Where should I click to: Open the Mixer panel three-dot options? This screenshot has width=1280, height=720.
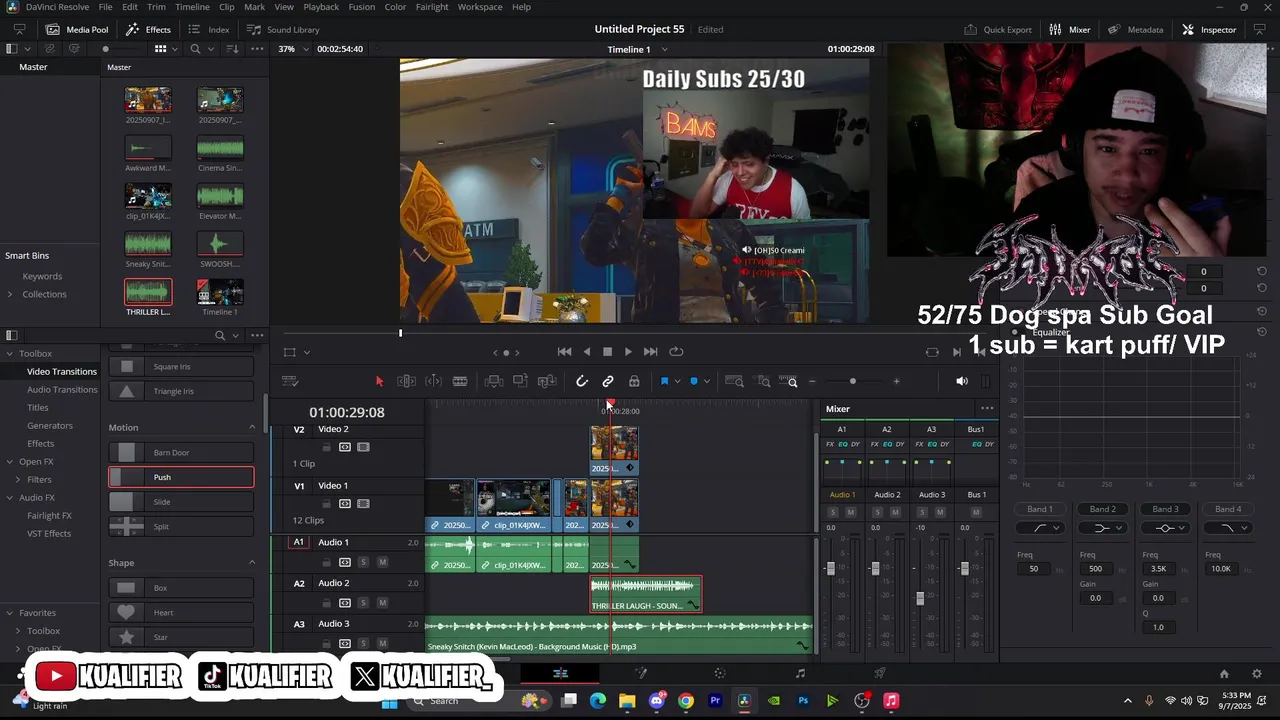[987, 408]
